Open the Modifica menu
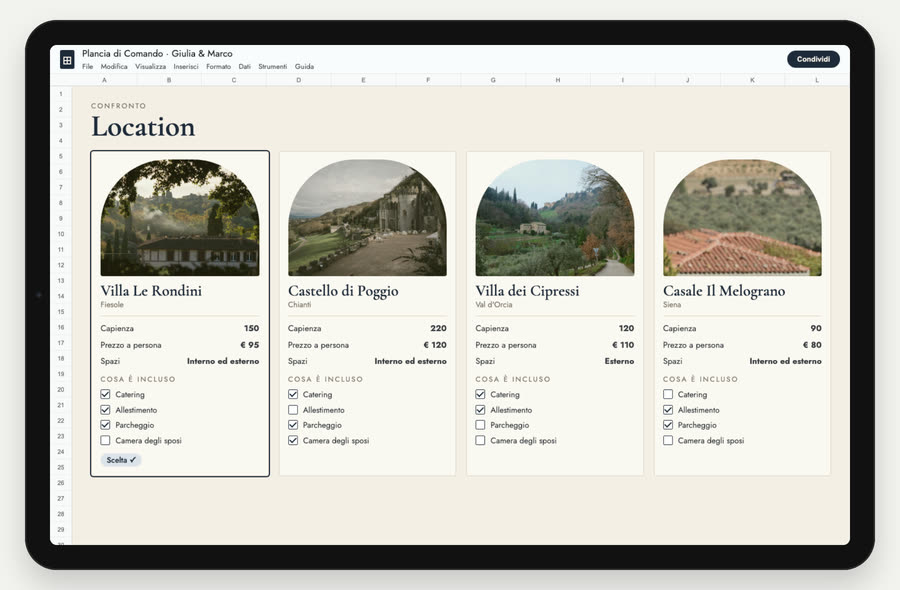 [x=114, y=67]
